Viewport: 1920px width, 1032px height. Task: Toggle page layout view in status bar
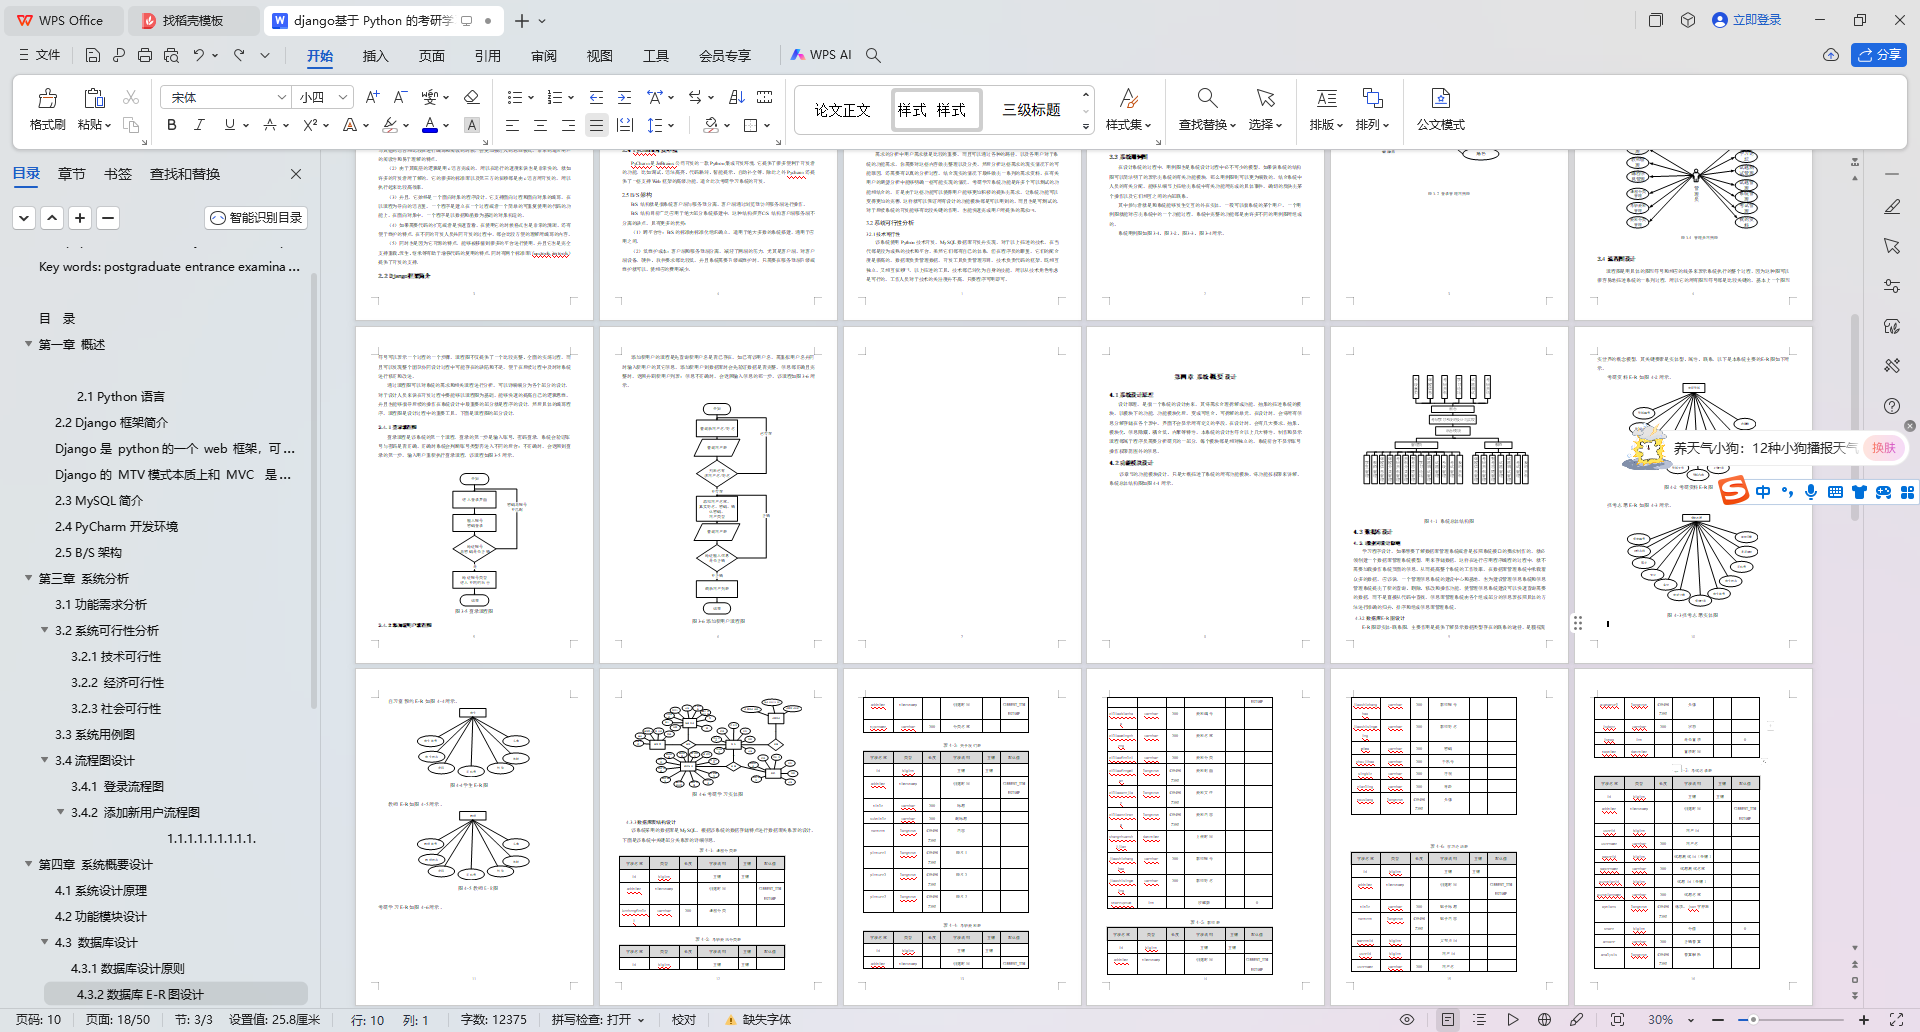pos(1447,1020)
